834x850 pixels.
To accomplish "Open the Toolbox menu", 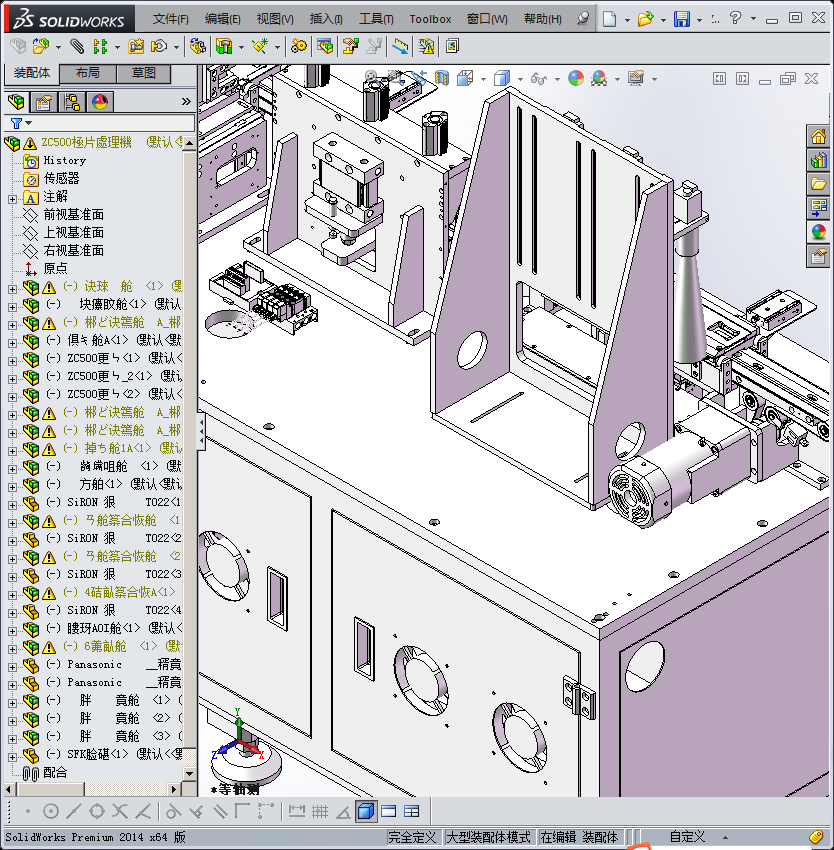I will 430,19.
